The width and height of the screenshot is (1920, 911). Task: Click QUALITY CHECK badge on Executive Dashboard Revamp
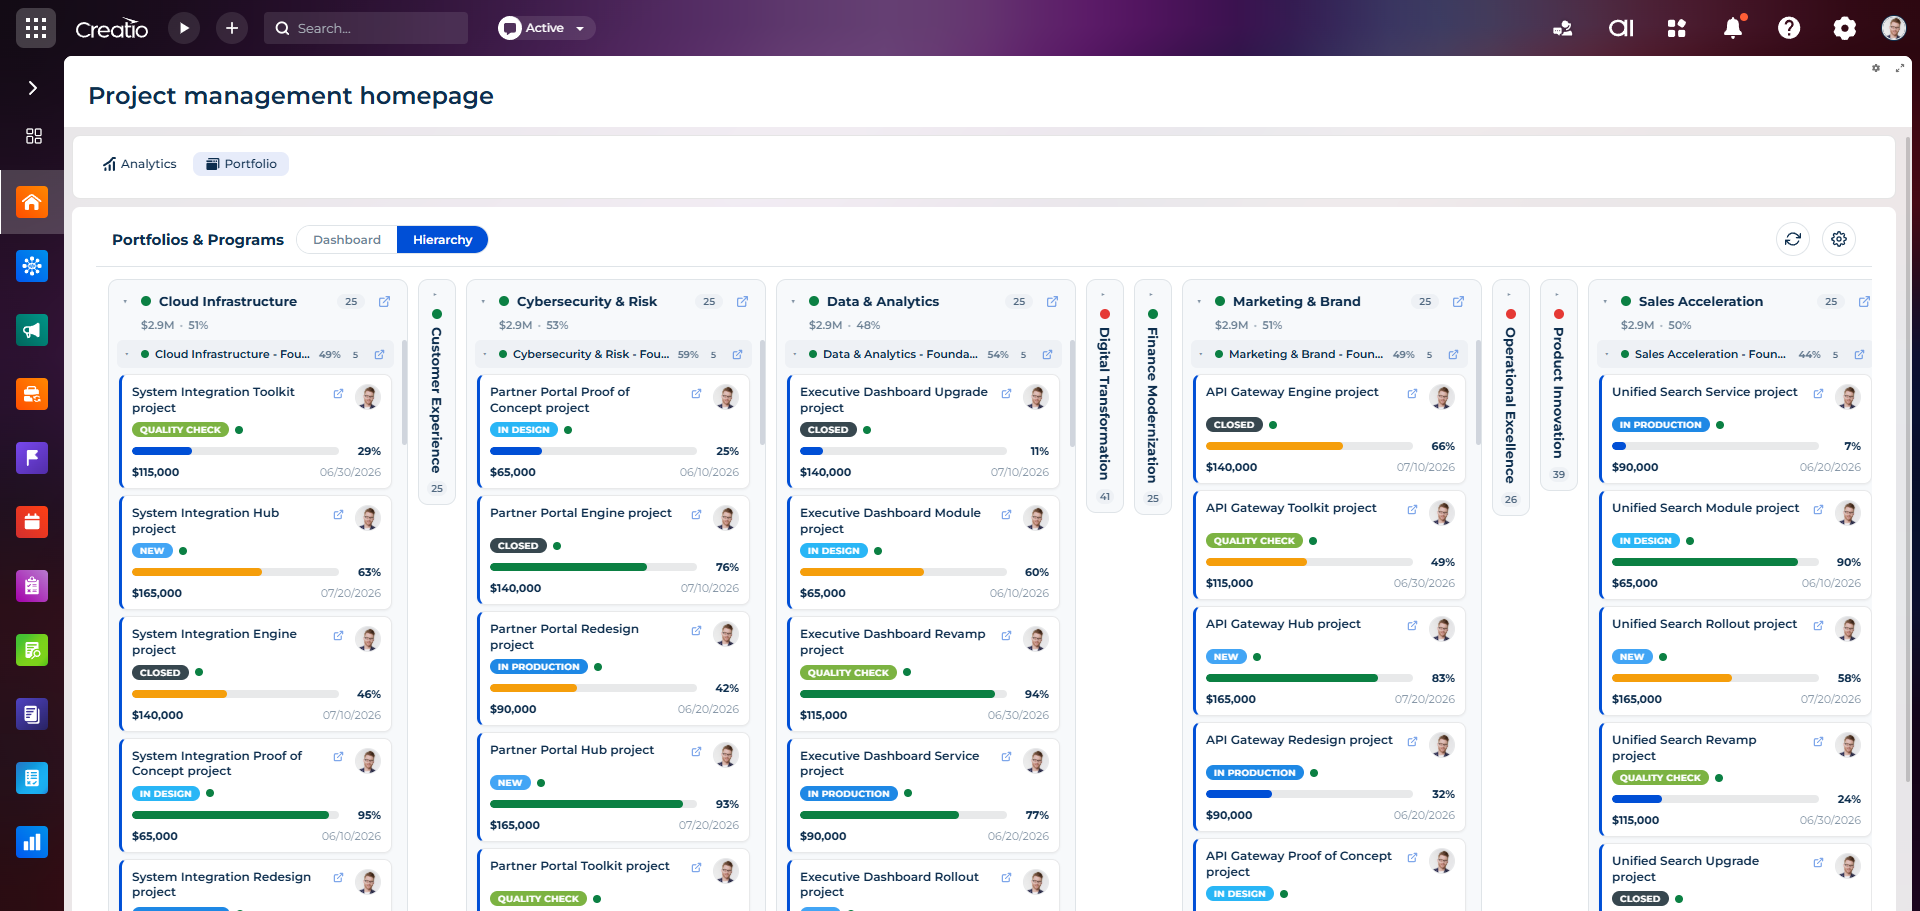(848, 673)
